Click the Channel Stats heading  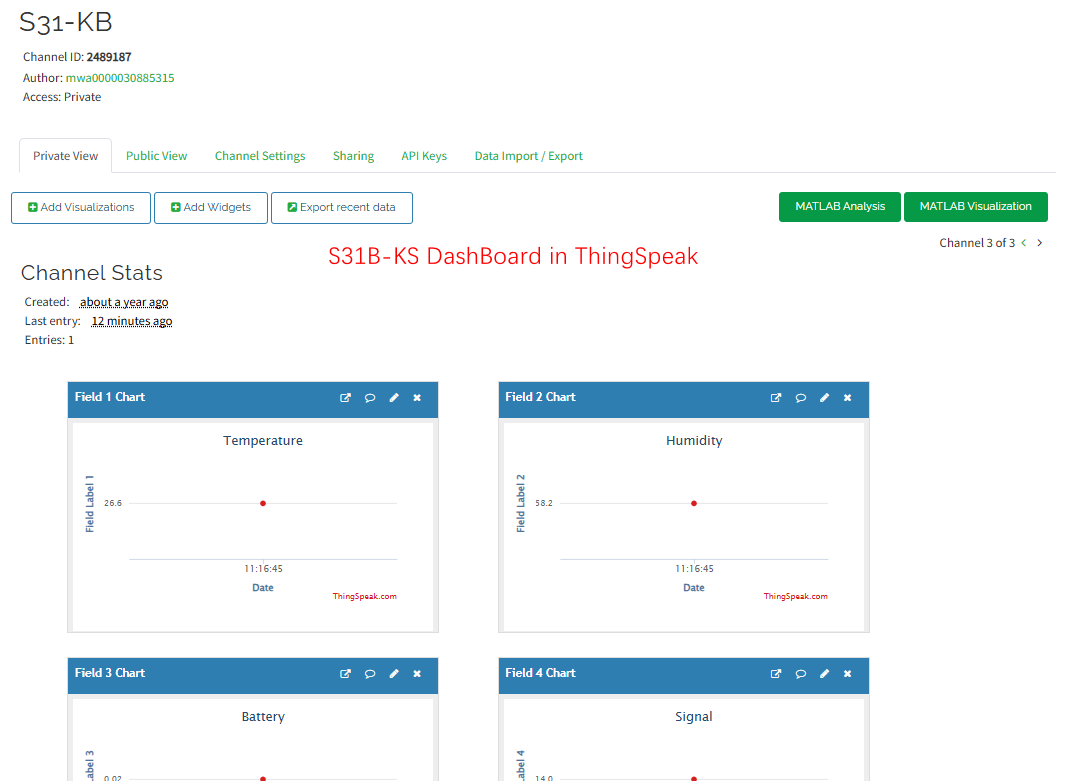click(92, 272)
